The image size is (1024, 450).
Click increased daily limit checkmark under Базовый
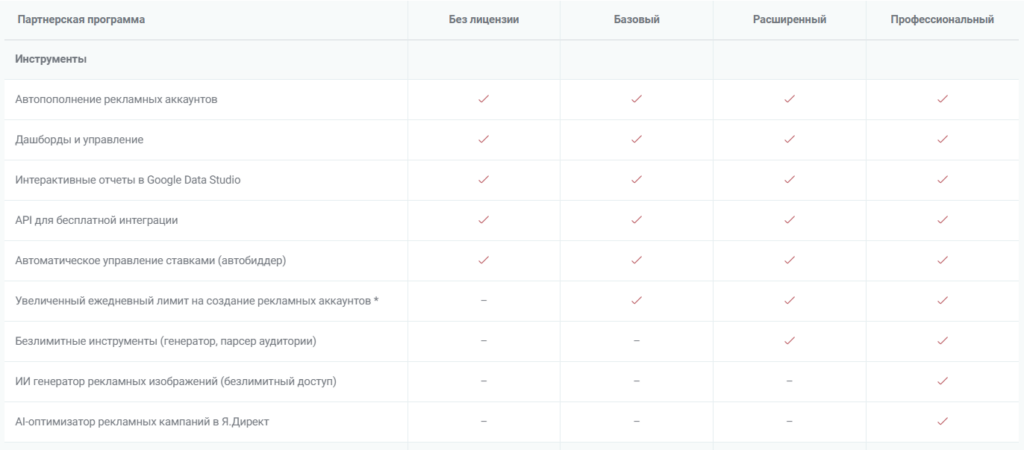[636, 300]
